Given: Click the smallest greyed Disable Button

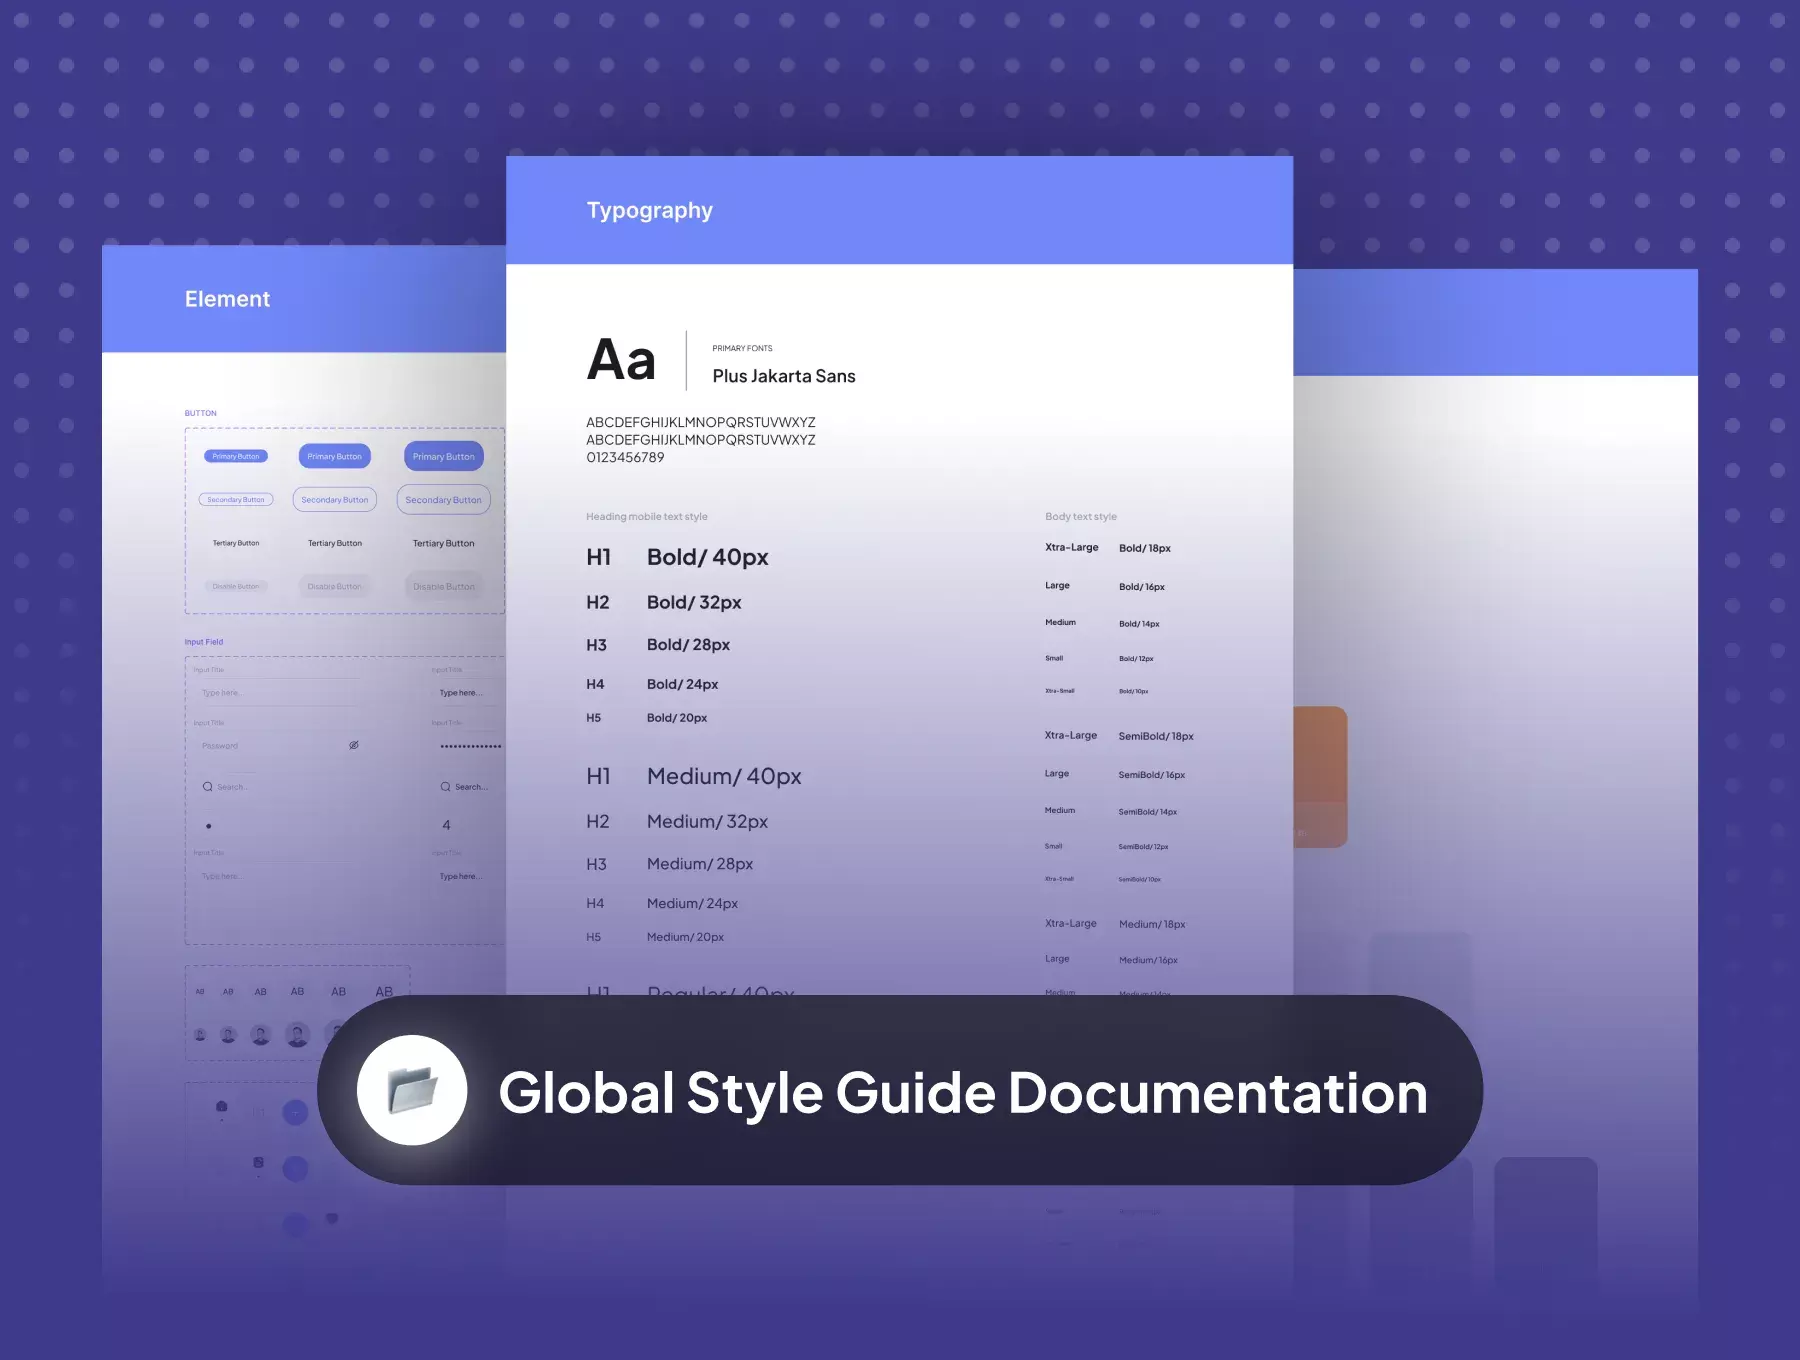Looking at the screenshot, I should [236, 586].
